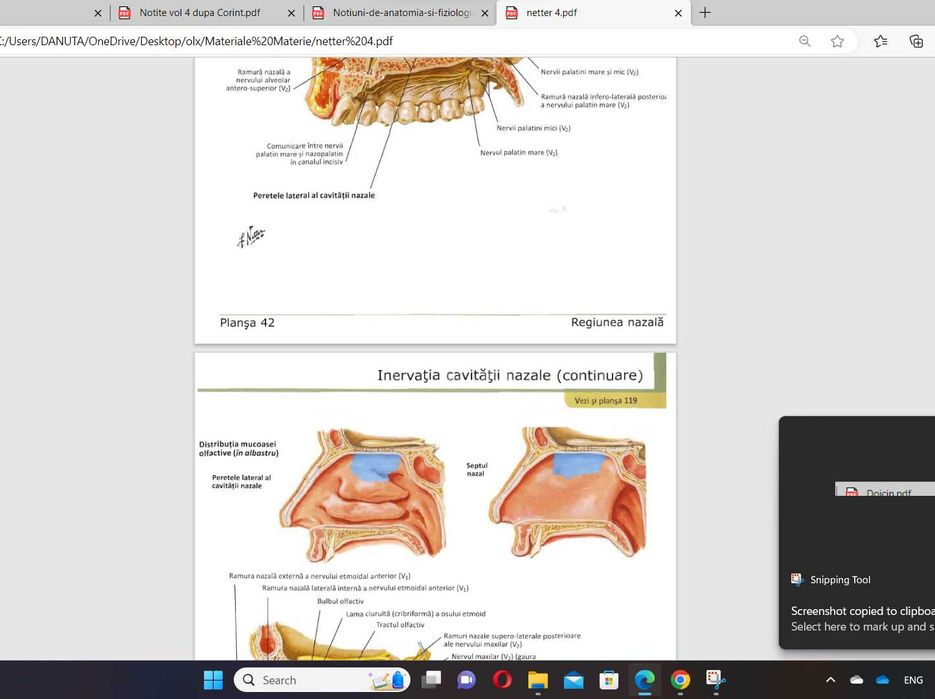Viewport: 935px width, 699px height.
Task: Open the blue OneDrive tray icon
Action: 883,680
